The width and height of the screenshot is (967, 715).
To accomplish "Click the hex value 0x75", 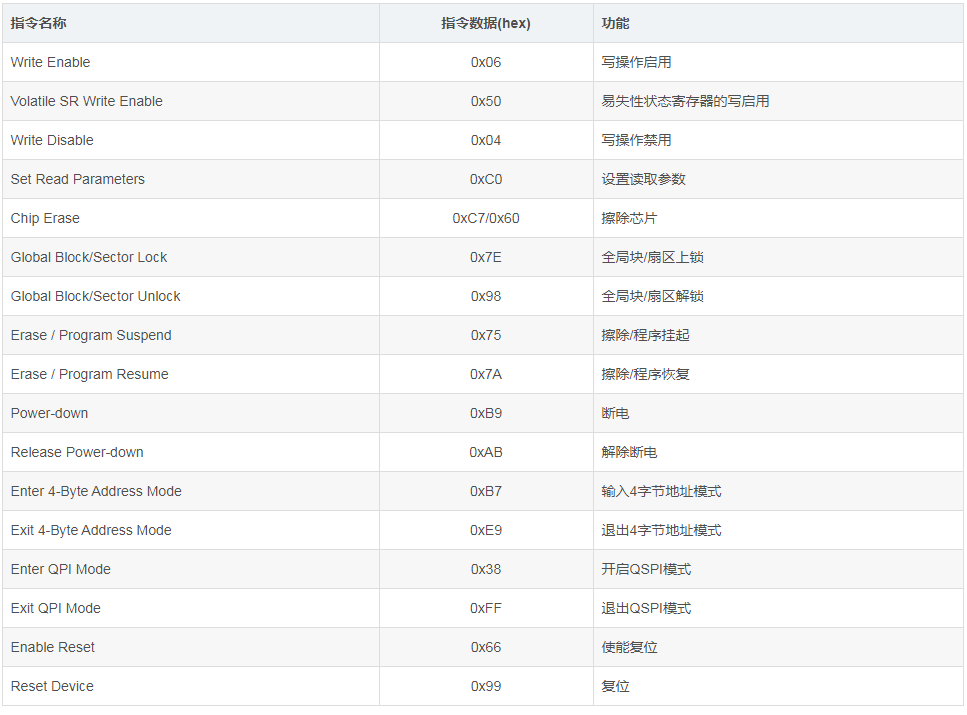I will pyautogui.click(x=486, y=335).
